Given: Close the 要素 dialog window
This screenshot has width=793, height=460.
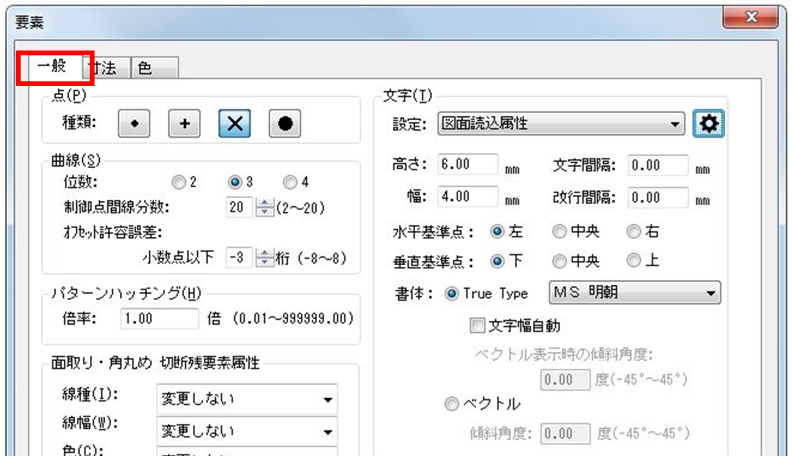Looking at the screenshot, I should click(751, 16).
